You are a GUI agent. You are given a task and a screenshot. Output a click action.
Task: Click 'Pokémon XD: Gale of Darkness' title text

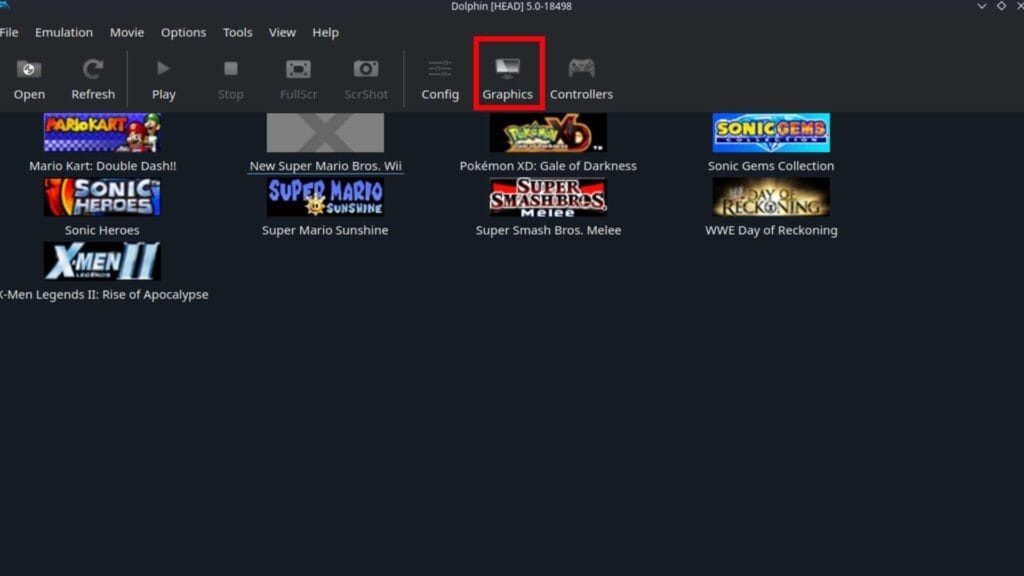[x=548, y=166]
